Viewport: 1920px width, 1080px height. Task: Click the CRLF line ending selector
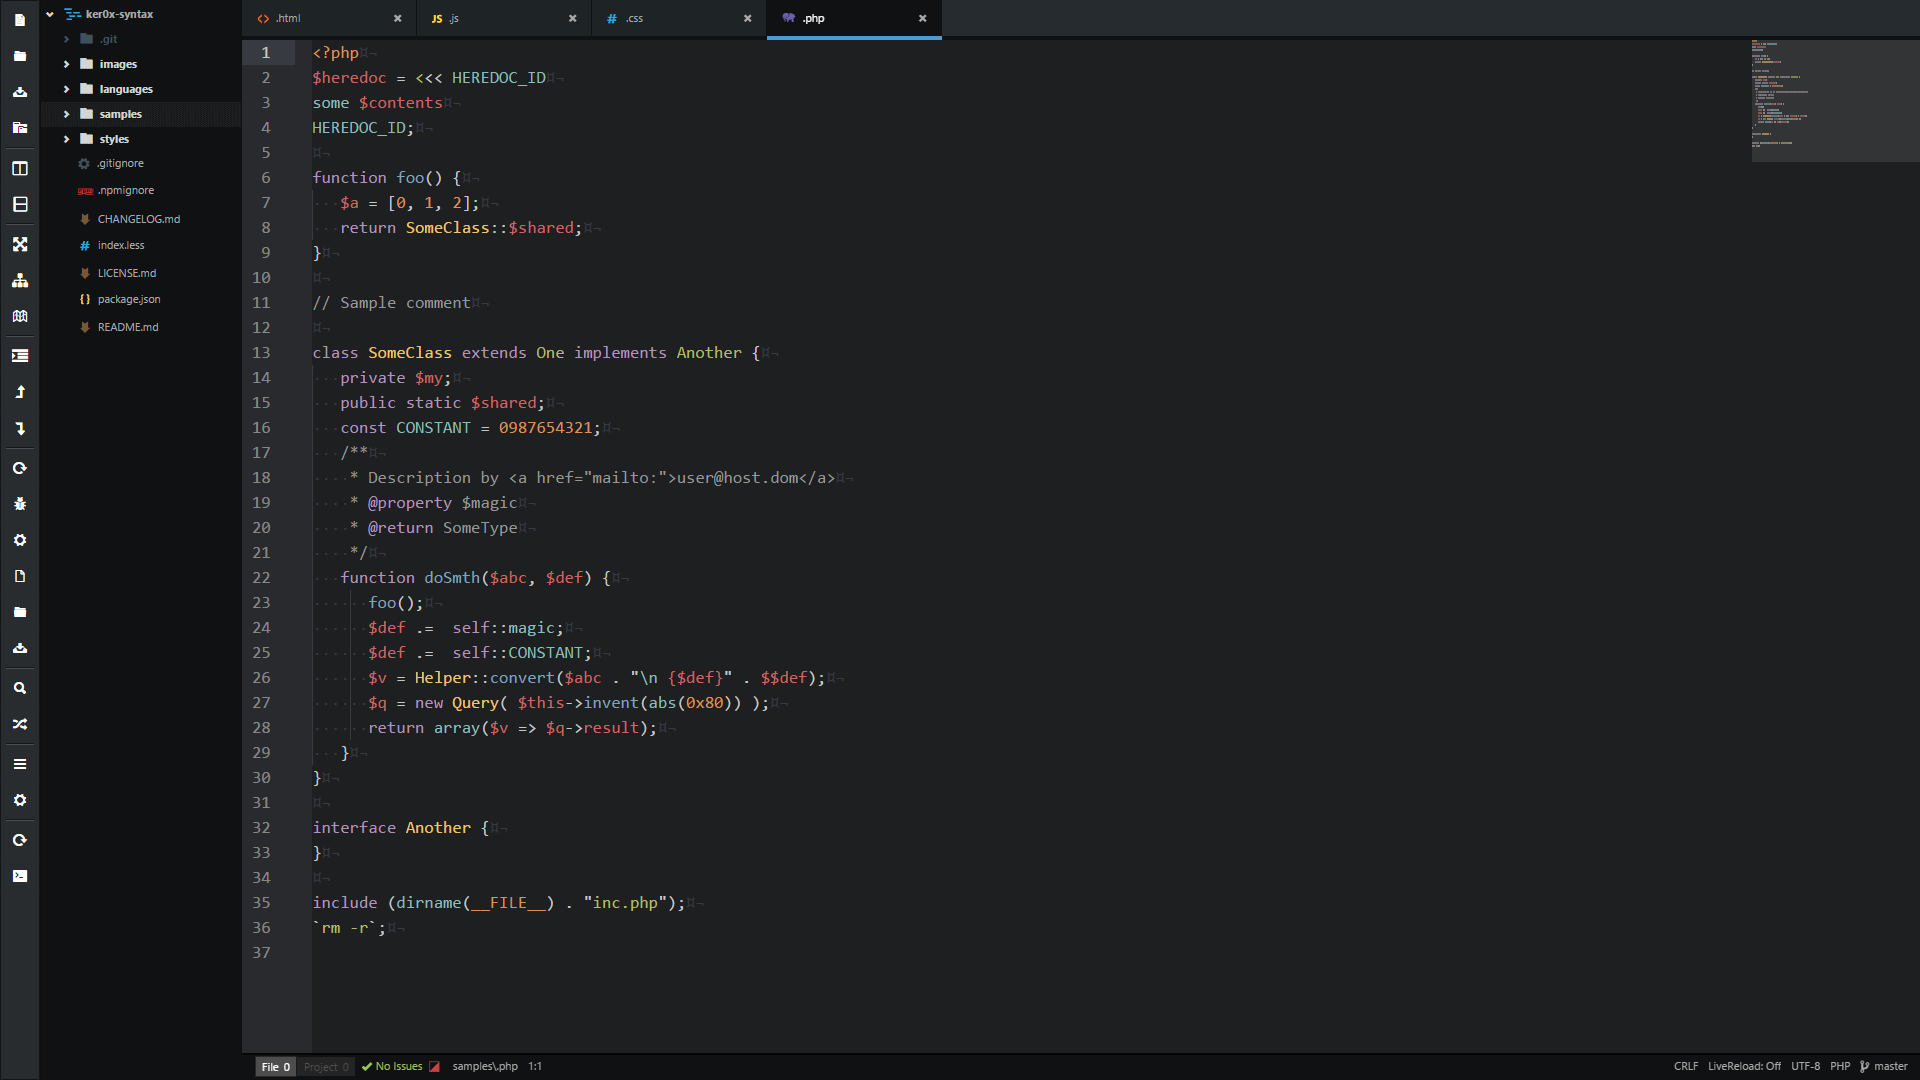pyautogui.click(x=1685, y=1066)
